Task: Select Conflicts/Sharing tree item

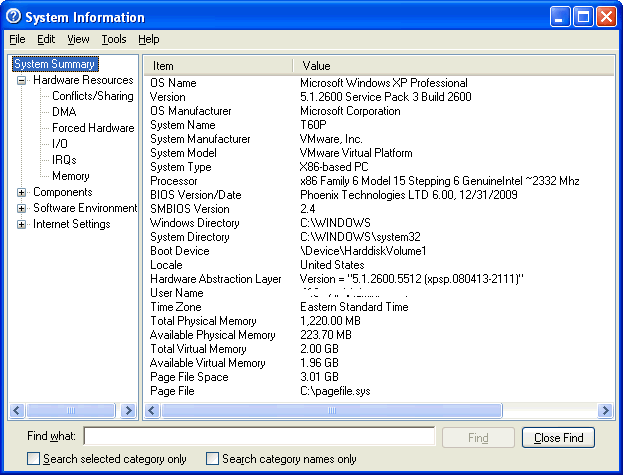Action: click(93, 96)
